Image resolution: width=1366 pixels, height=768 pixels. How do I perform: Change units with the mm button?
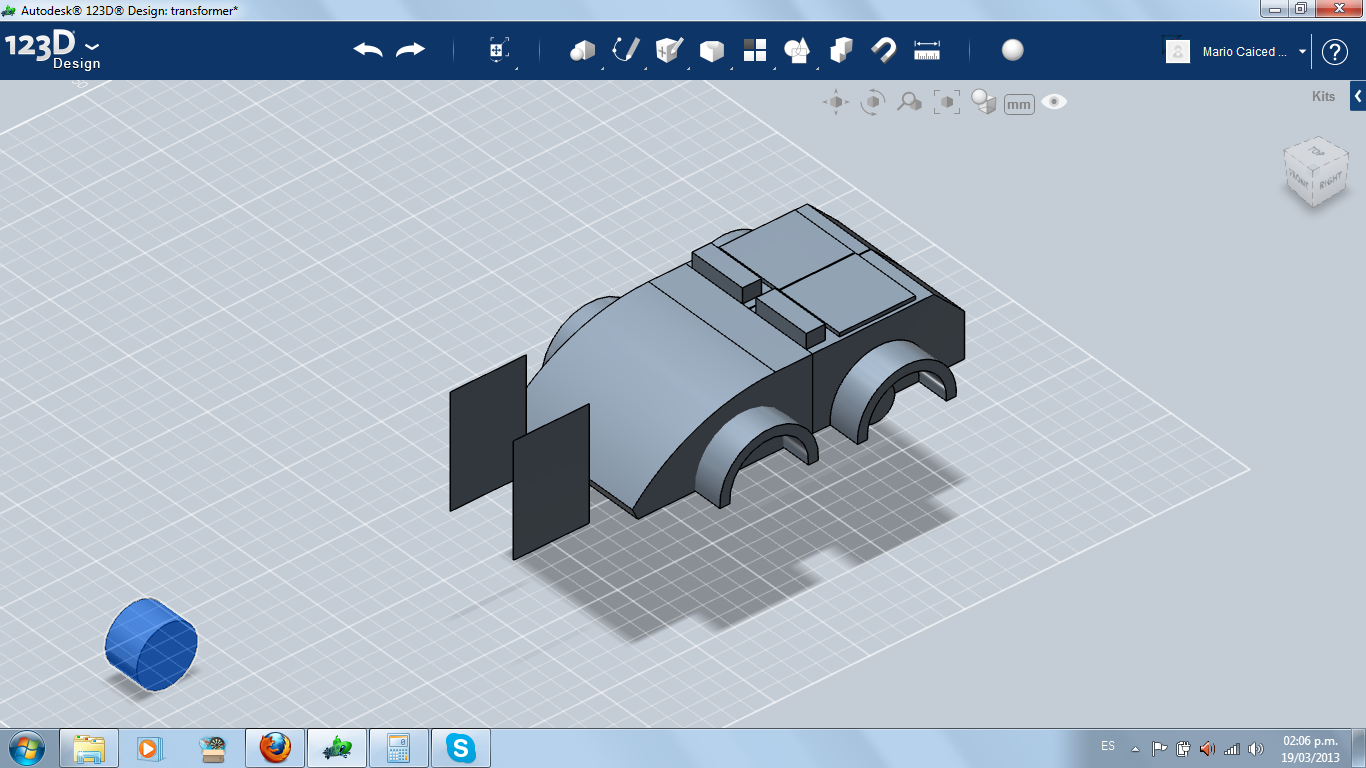1019,104
